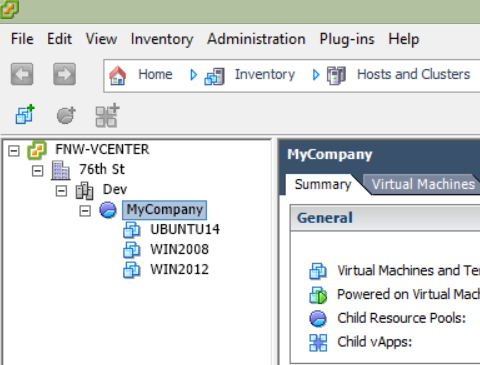
Task: Select the UBUNTU14 virtual machine
Action: pos(185,229)
